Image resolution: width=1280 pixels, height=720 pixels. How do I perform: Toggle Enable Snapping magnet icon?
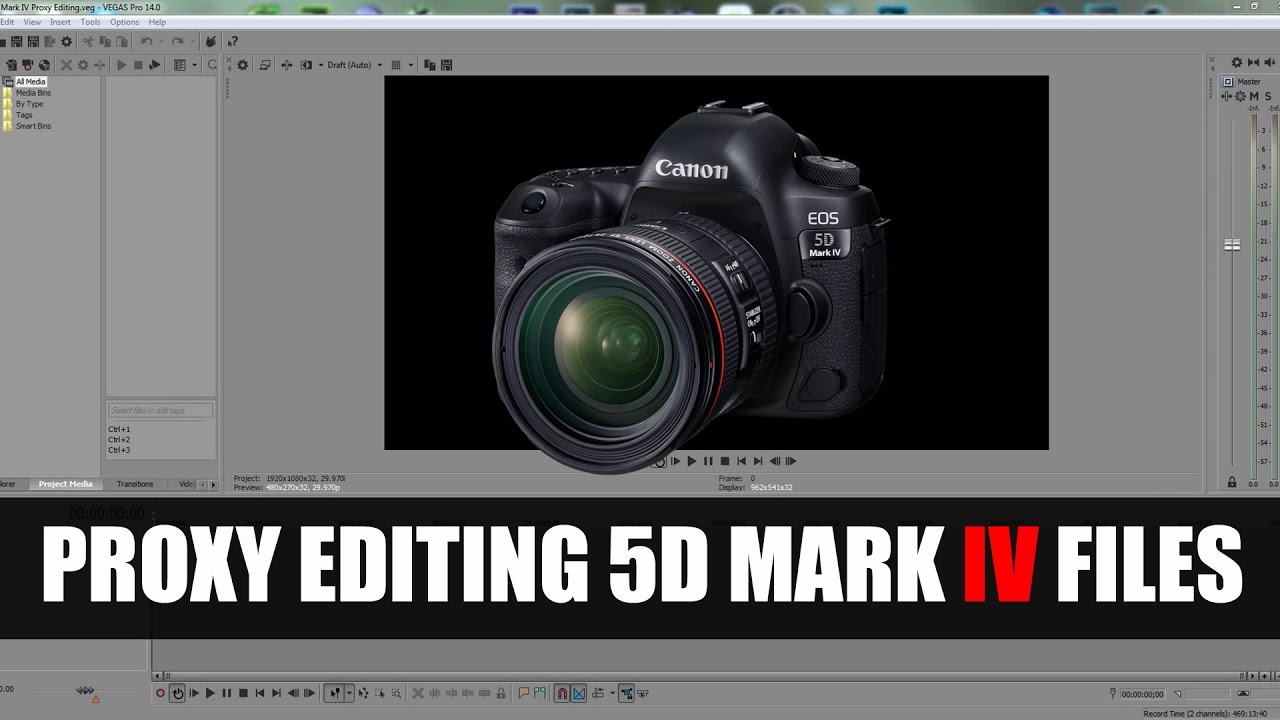click(562, 692)
